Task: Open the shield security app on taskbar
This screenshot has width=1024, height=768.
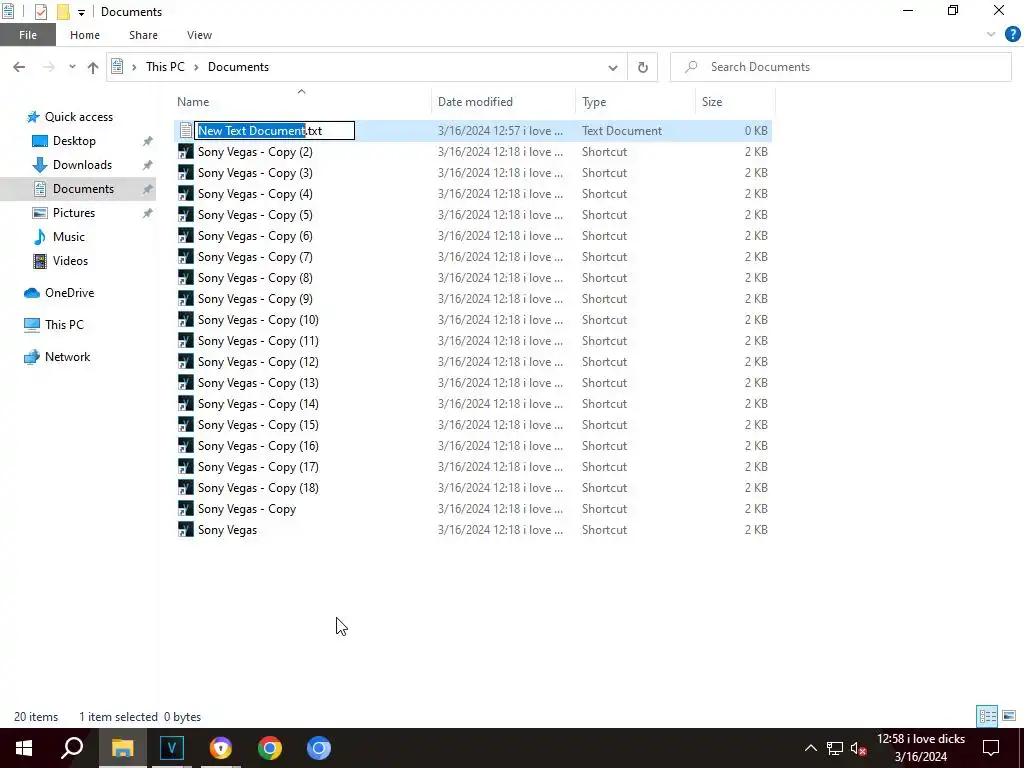Action: pyautogui.click(x=221, y=748)
